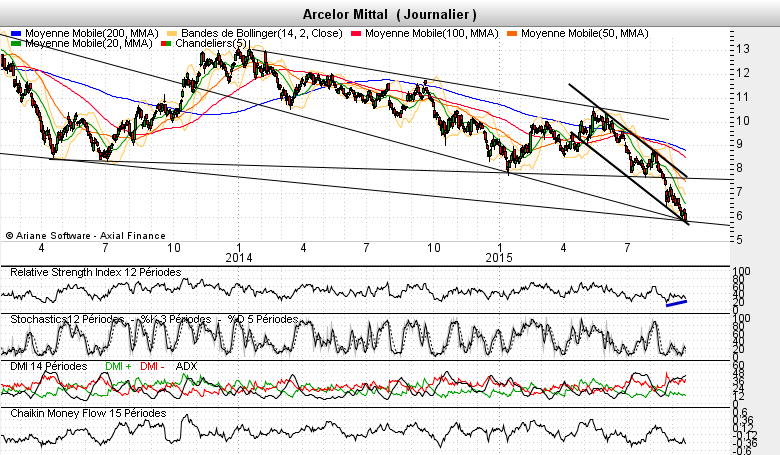
Task: Click the 'Chaikin Money Flow 15 Périodes' panel label
Action: [88, 413]
